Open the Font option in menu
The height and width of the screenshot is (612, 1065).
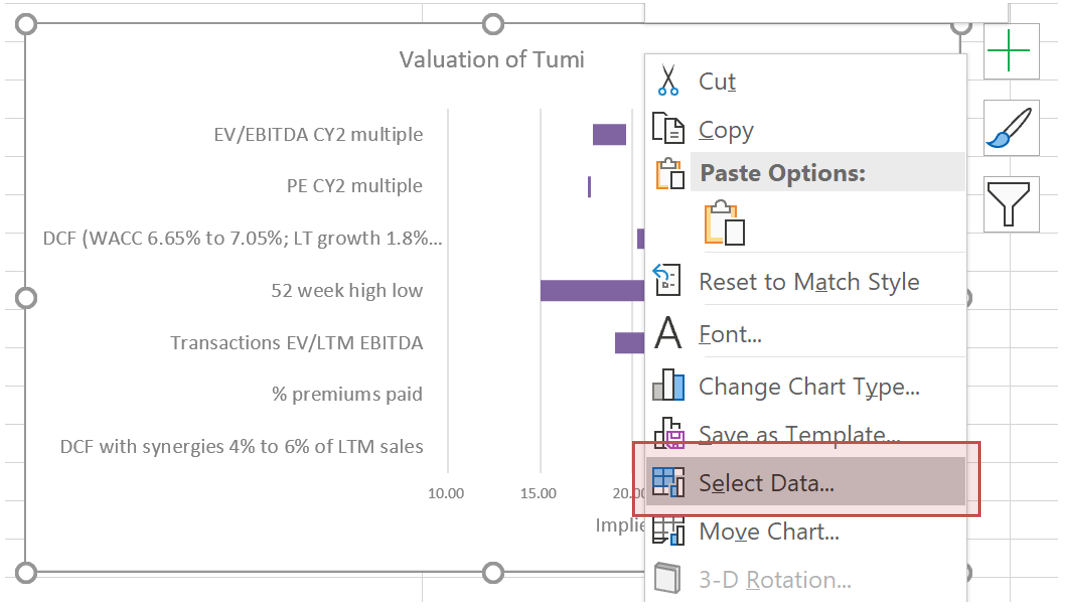pyautogui.click(x=730, y=335)
